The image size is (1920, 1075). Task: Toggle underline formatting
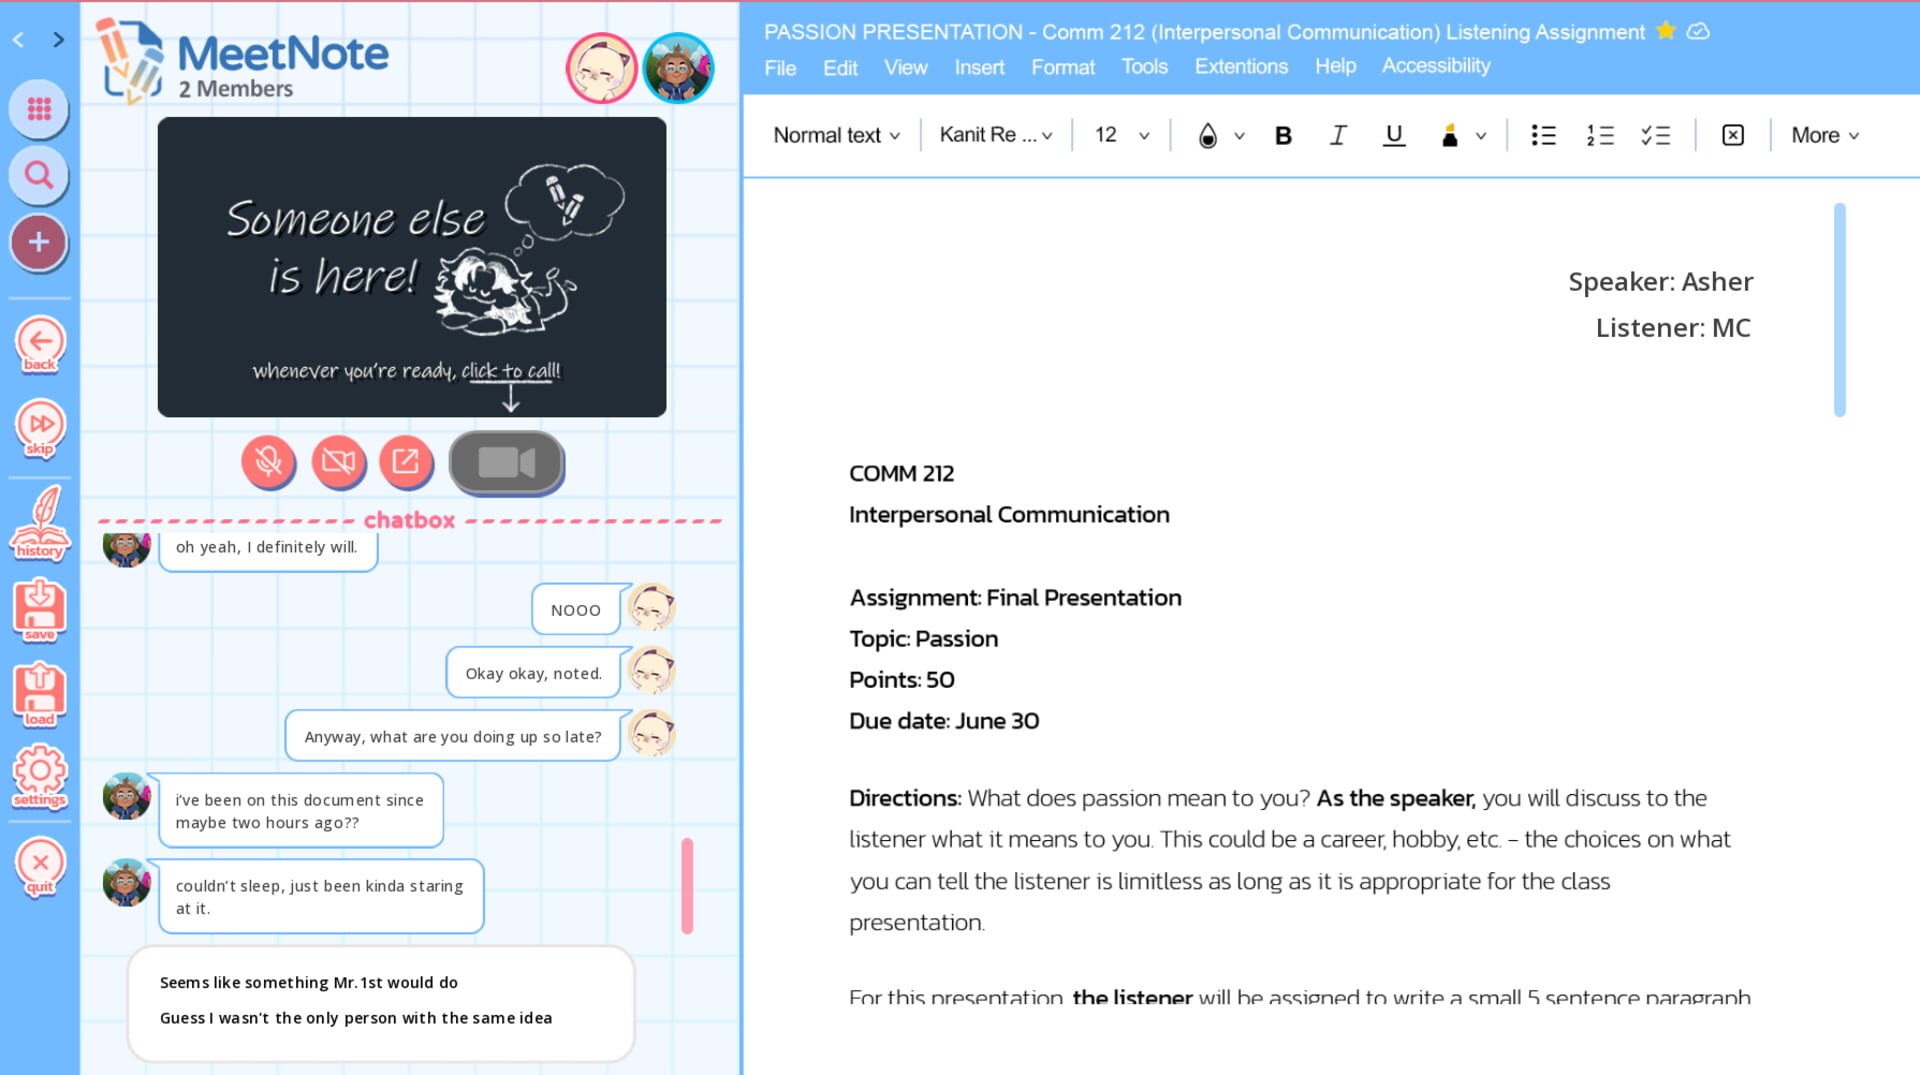(x=1393, y=135)
